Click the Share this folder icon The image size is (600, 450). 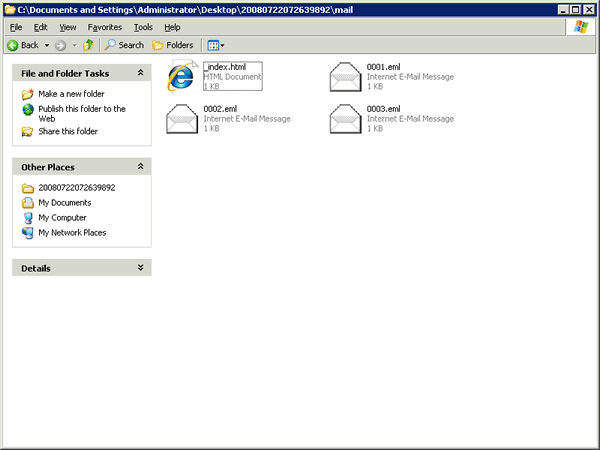[27, 132]
